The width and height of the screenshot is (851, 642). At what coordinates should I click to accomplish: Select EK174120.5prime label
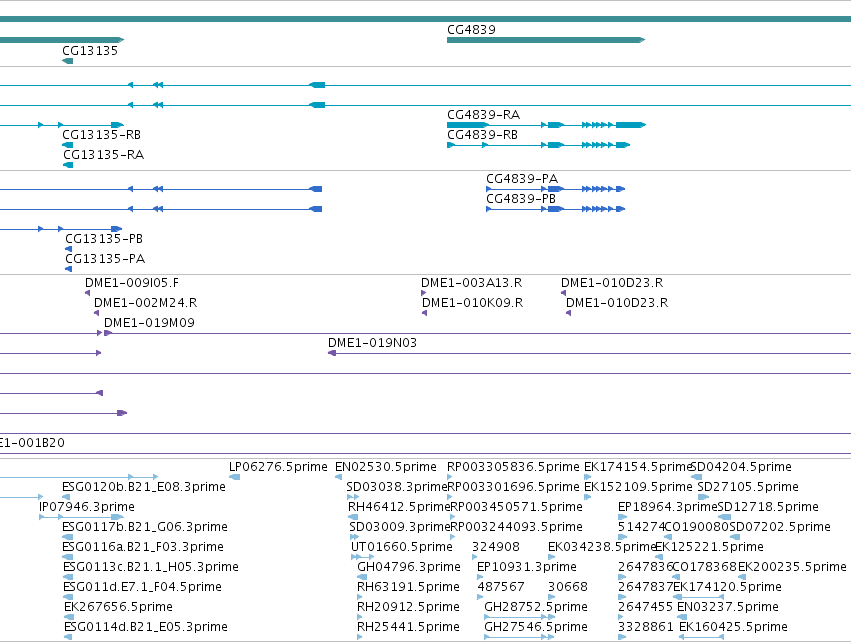click(727, 587)
